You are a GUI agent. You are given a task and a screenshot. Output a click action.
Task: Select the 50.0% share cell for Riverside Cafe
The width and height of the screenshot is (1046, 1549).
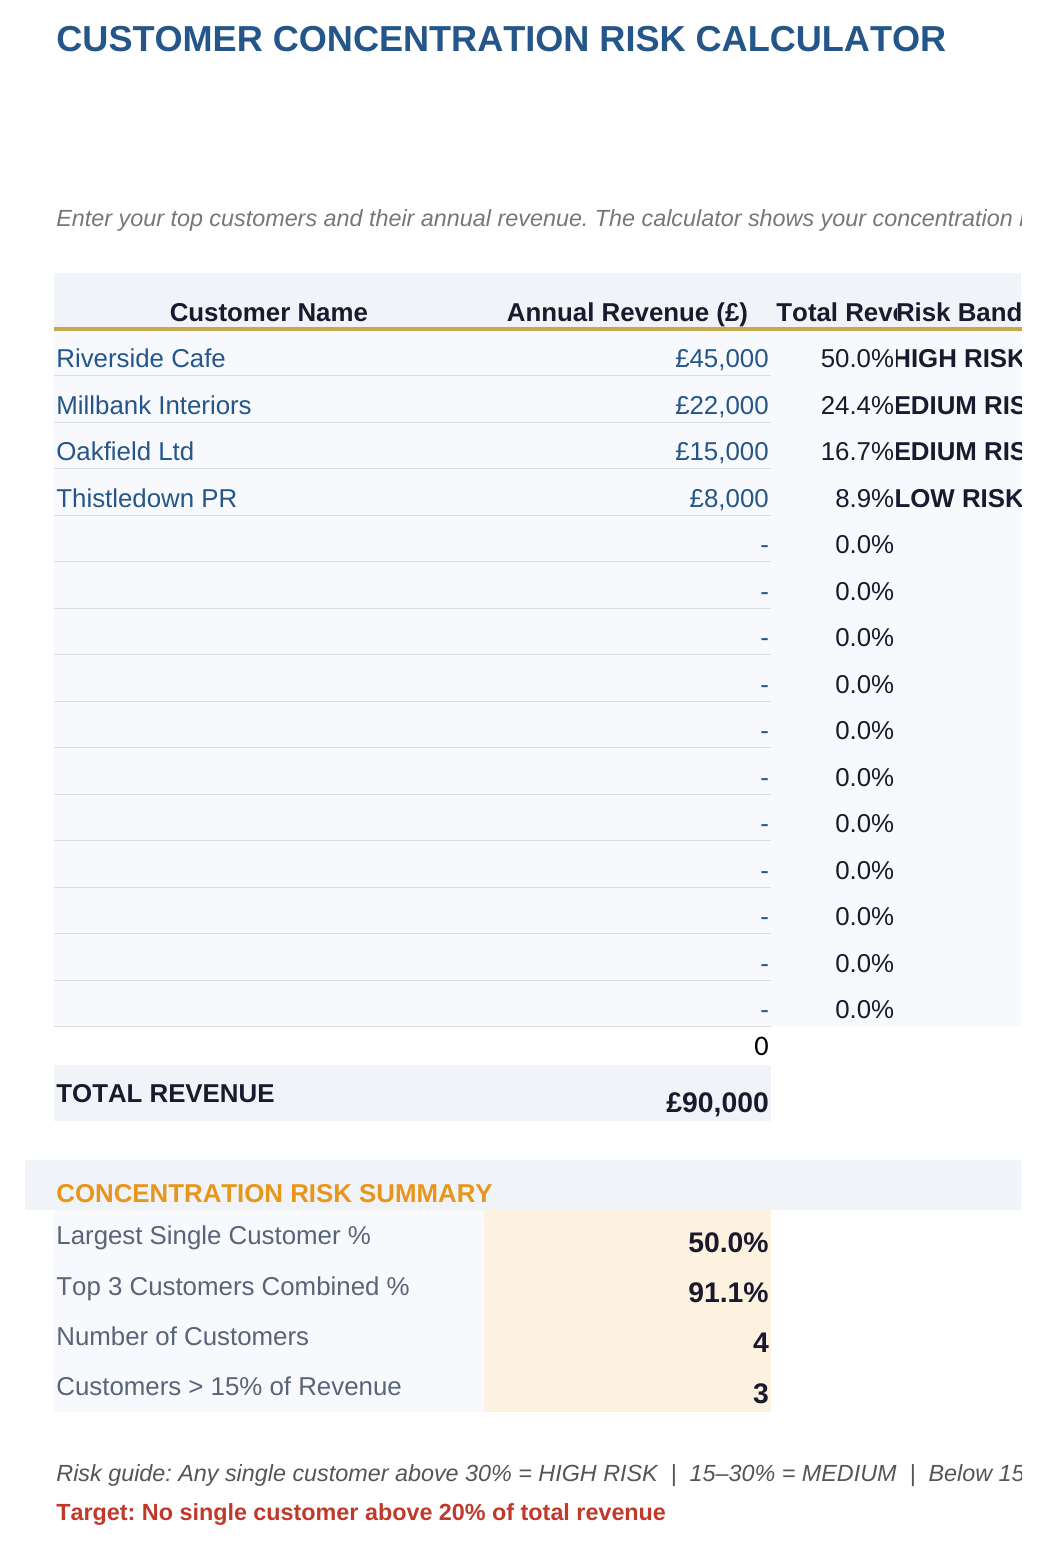point(834,358)
